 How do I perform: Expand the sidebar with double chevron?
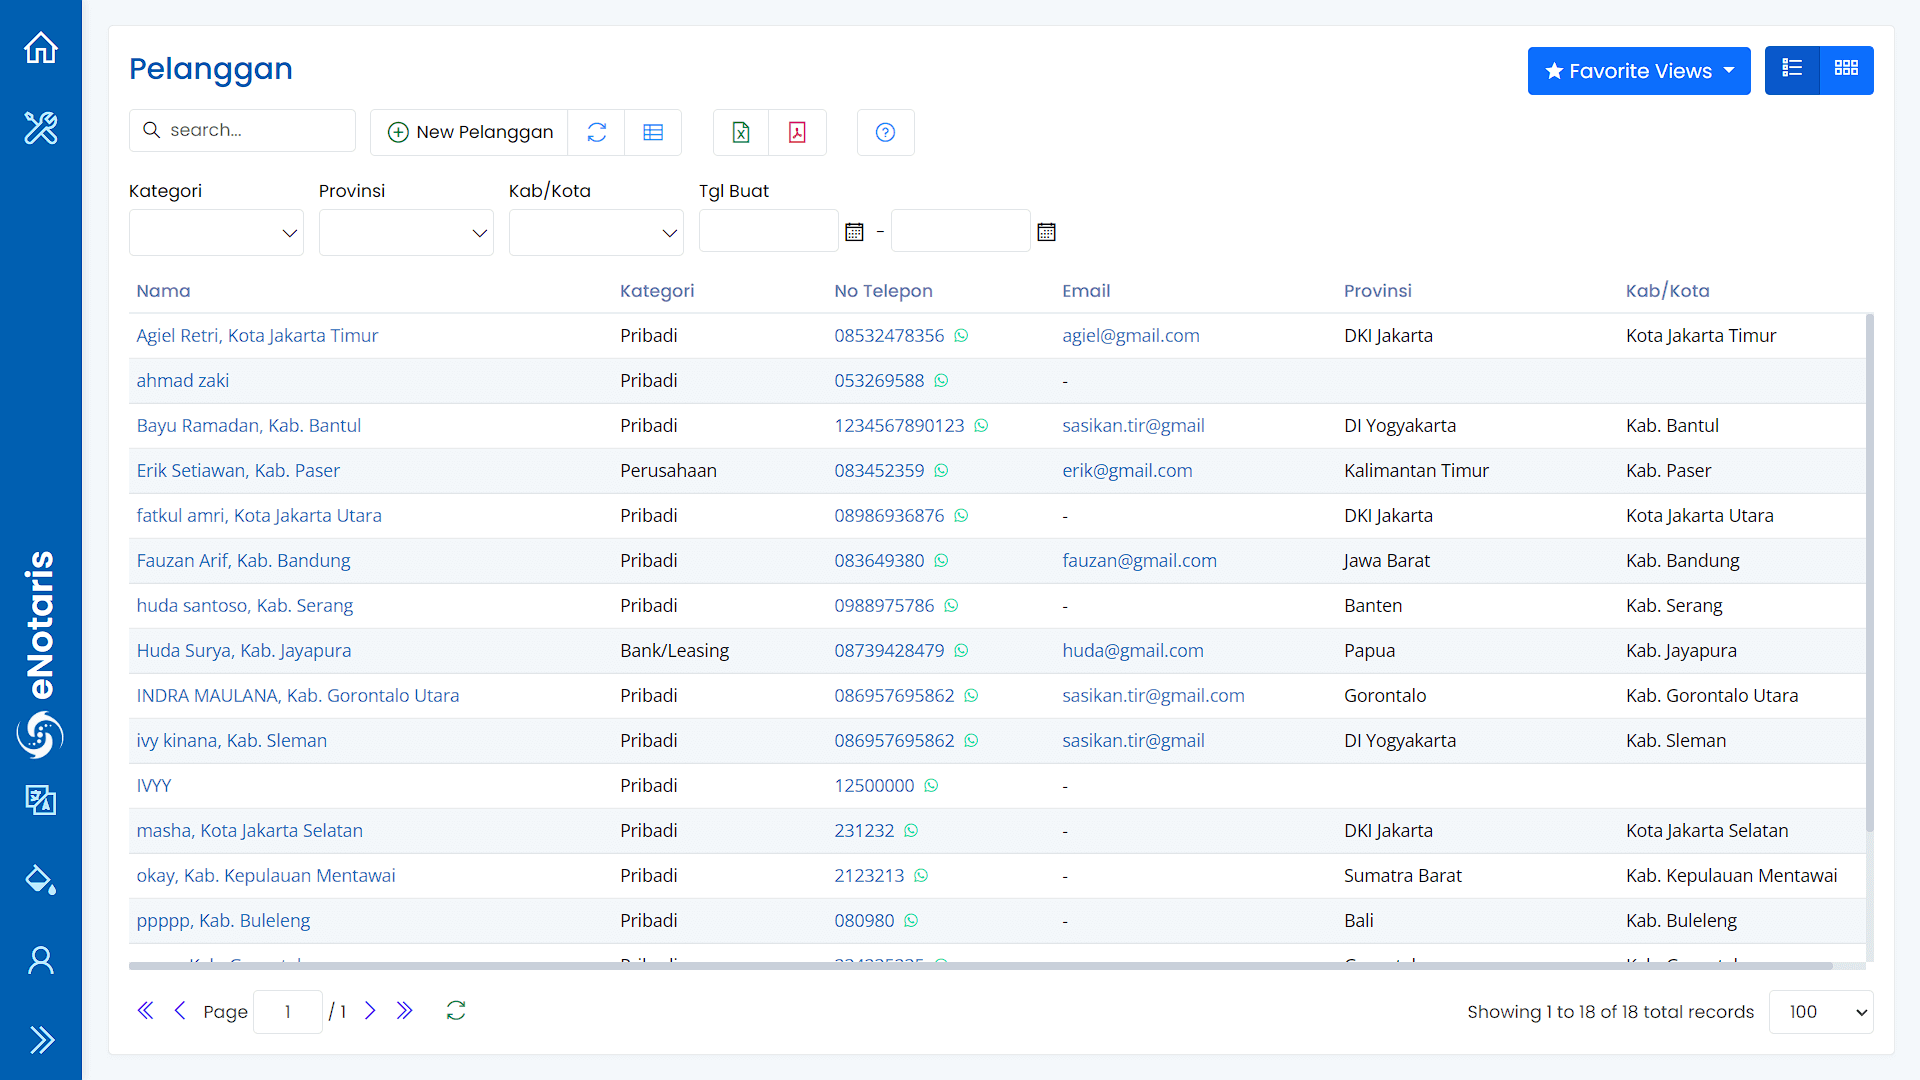[x=41, y=1040]
